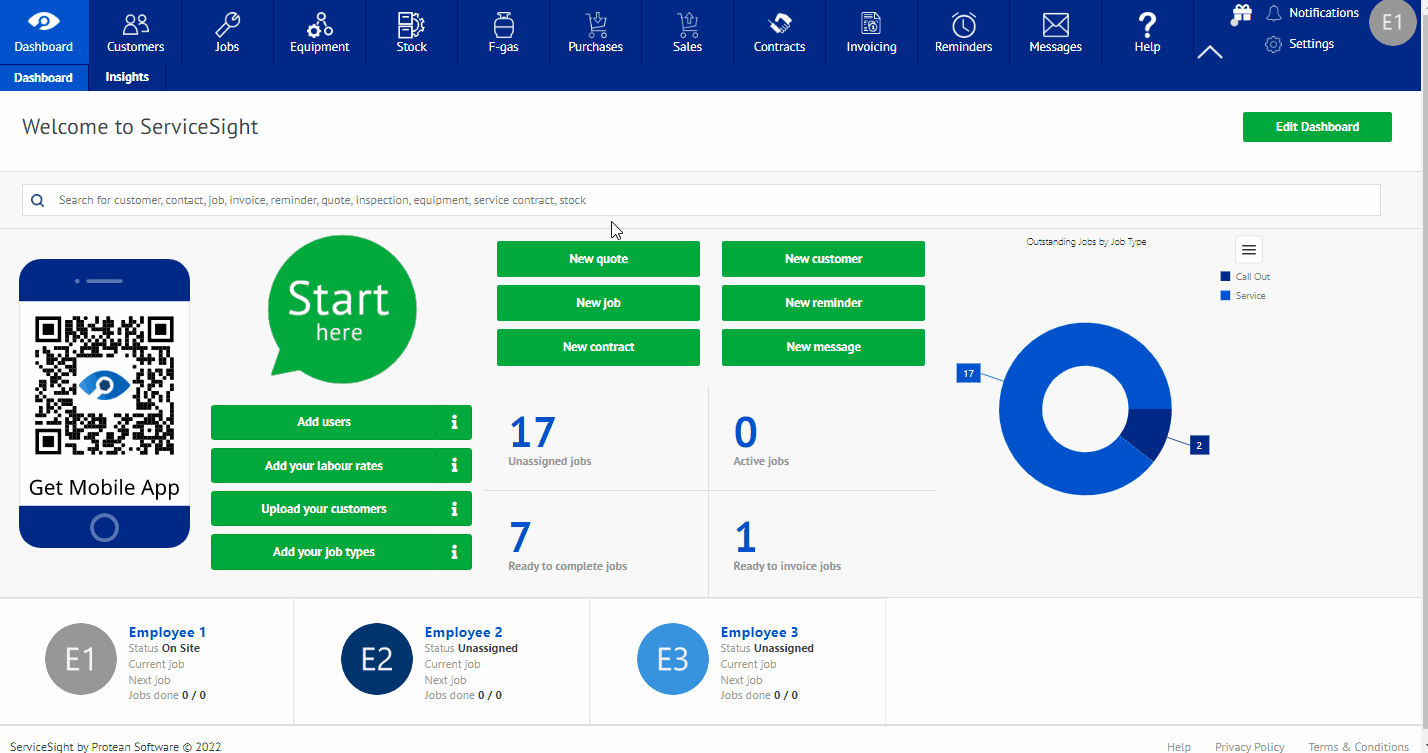Image resolution: width=1428 pixels, height=753 pixels.
Task: Open the Employee 3 link
Action: pyautogui.click(x=759, y=632)
